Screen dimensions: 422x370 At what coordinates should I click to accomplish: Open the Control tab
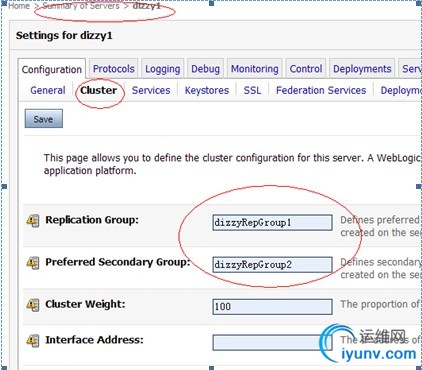pyautogui.click(x=306, y=69)
